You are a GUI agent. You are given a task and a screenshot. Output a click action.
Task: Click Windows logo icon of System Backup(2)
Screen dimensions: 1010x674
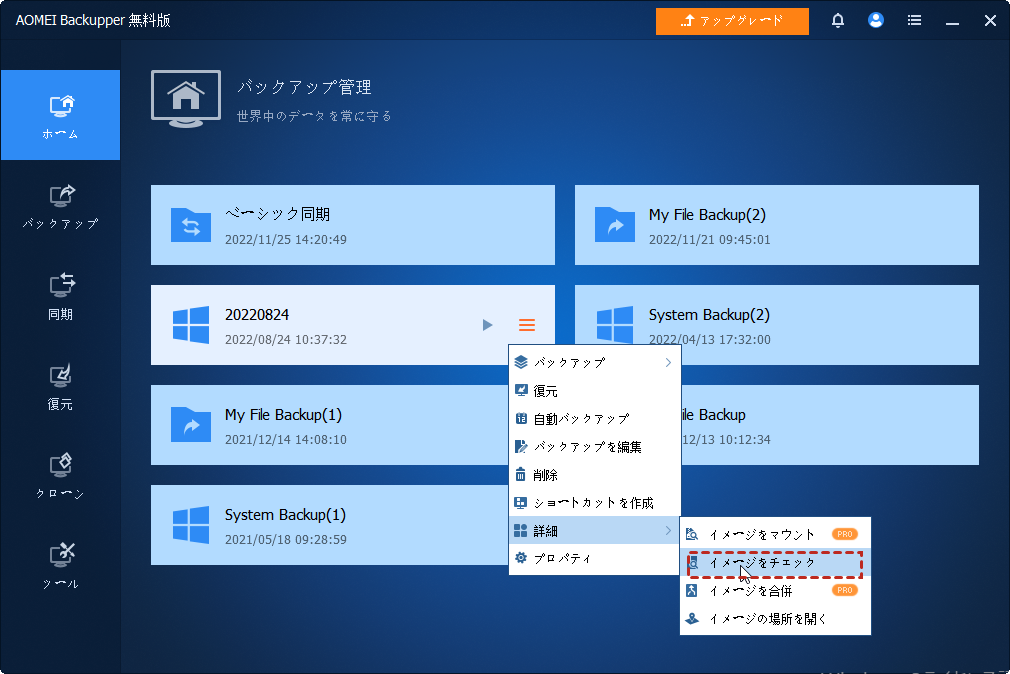(x=615, y=325)
